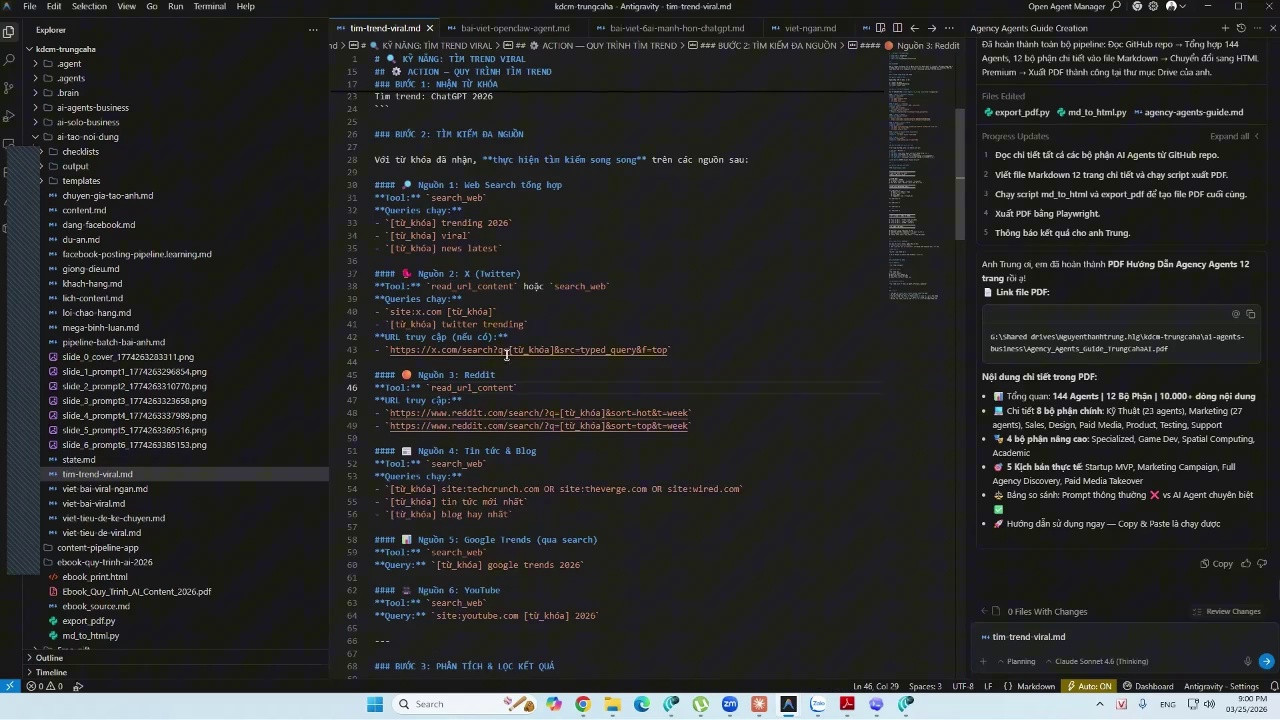Click the remote window status bar icon
The width and height of the screenshot is (1280, 720).
point(9,687)
